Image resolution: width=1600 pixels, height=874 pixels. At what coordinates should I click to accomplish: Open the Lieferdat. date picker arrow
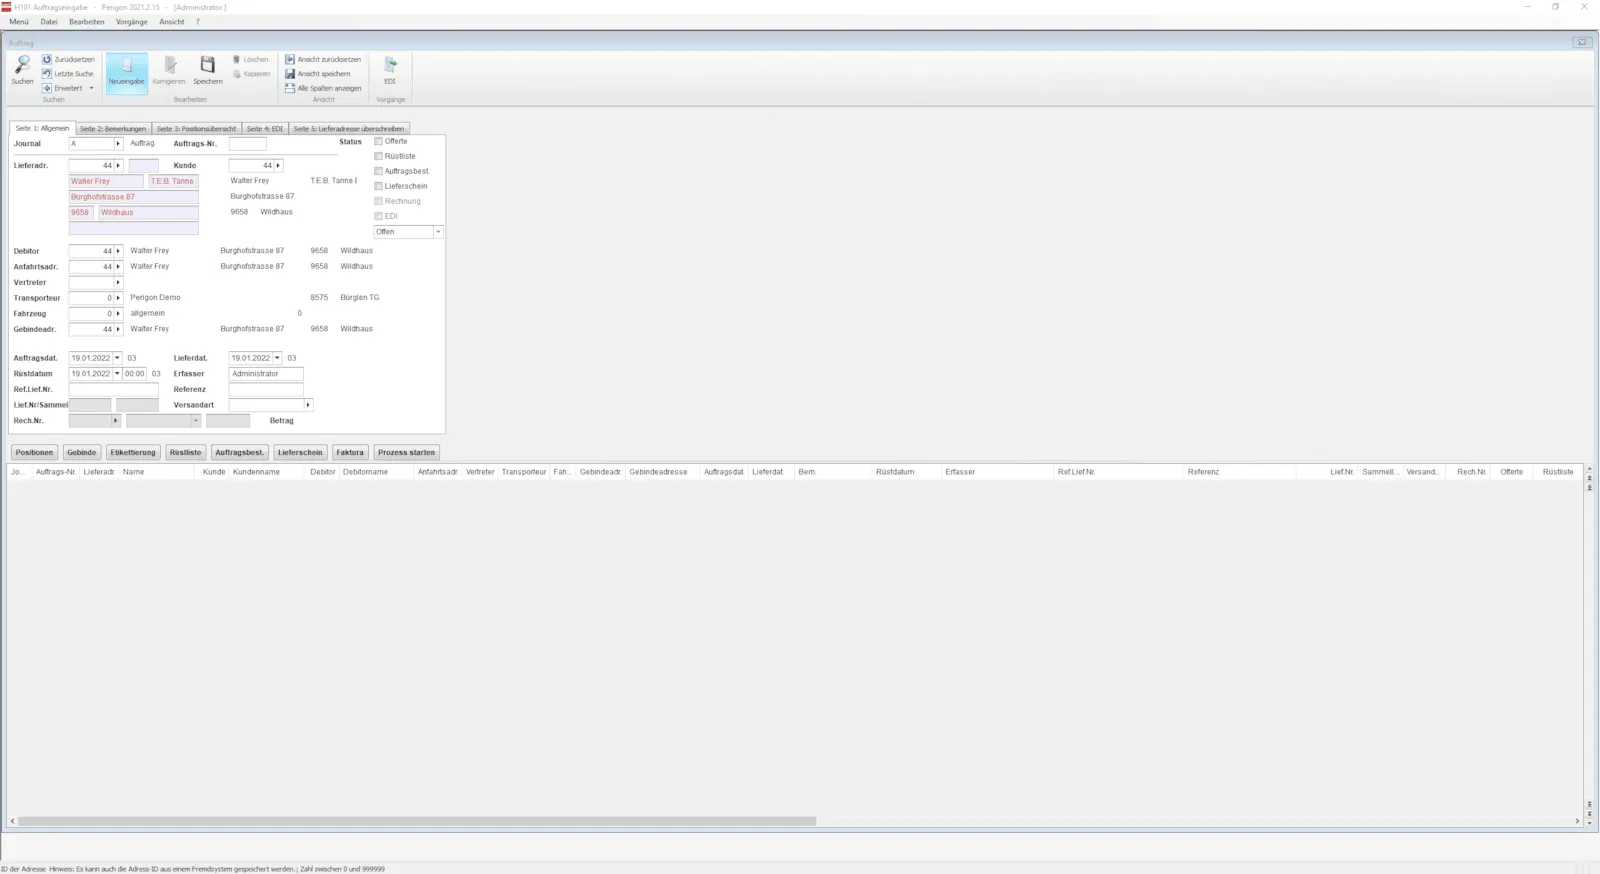pos(277,358)
